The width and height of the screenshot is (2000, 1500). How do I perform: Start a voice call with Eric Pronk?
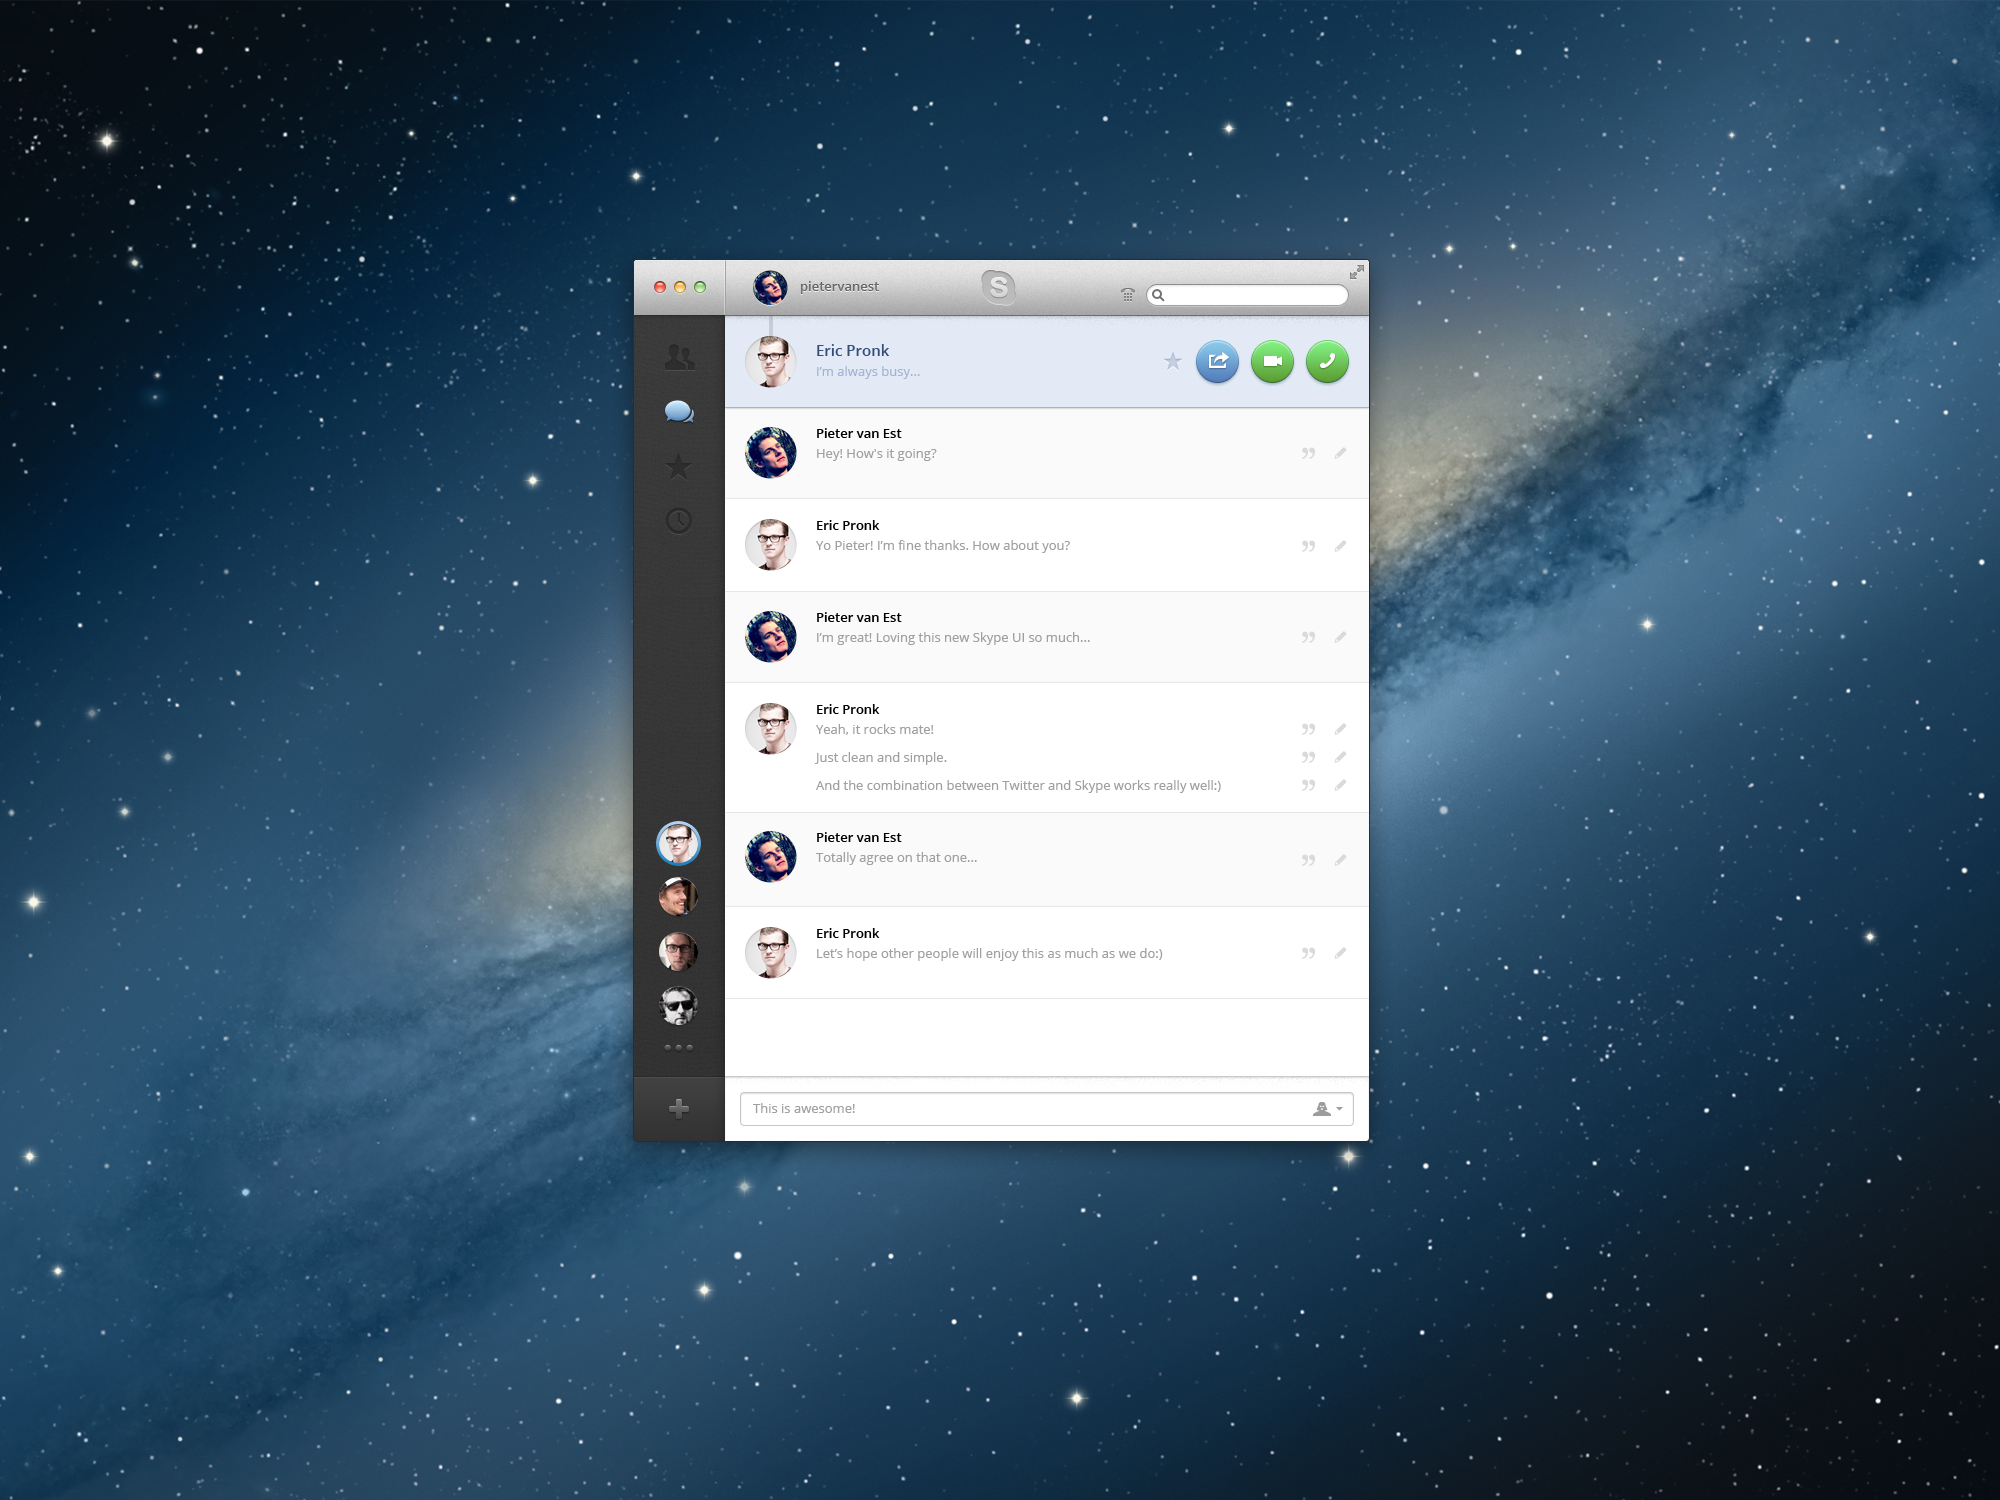point(1327,361)
